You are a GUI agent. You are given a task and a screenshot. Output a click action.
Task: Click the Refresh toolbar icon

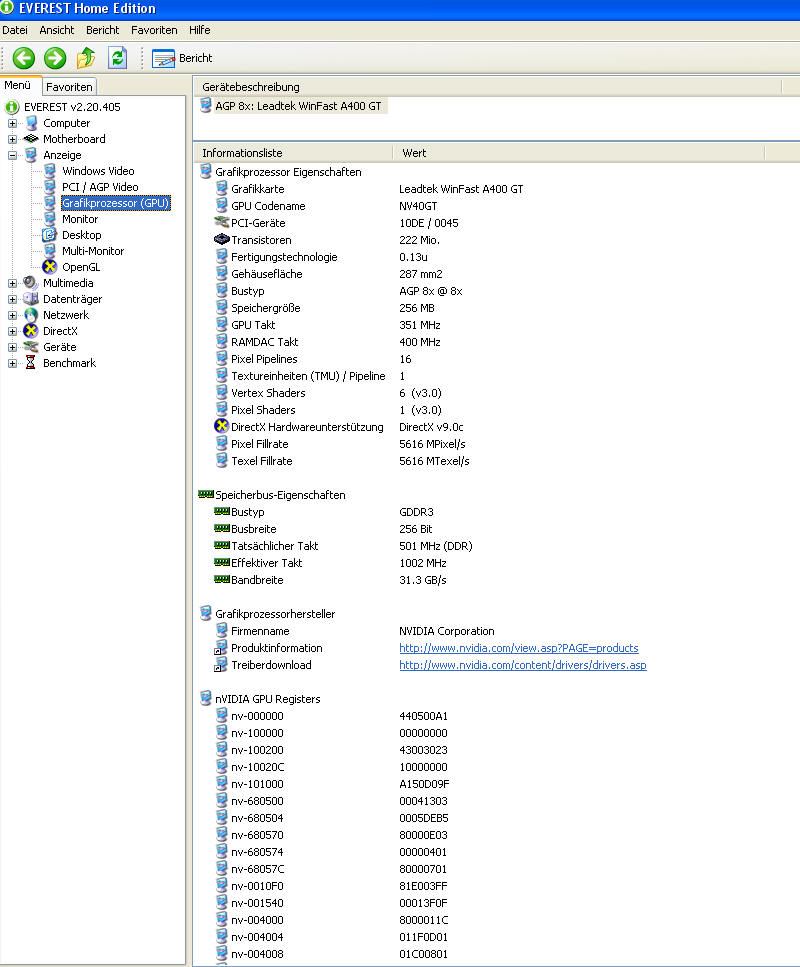pyautogui.click(x=117, y=58)
